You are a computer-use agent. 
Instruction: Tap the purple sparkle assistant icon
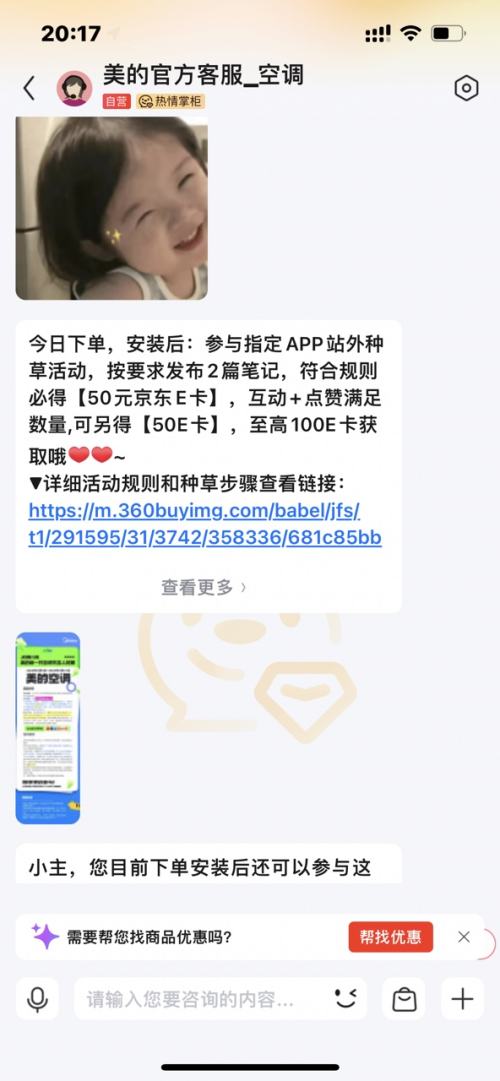click(45, 937)
